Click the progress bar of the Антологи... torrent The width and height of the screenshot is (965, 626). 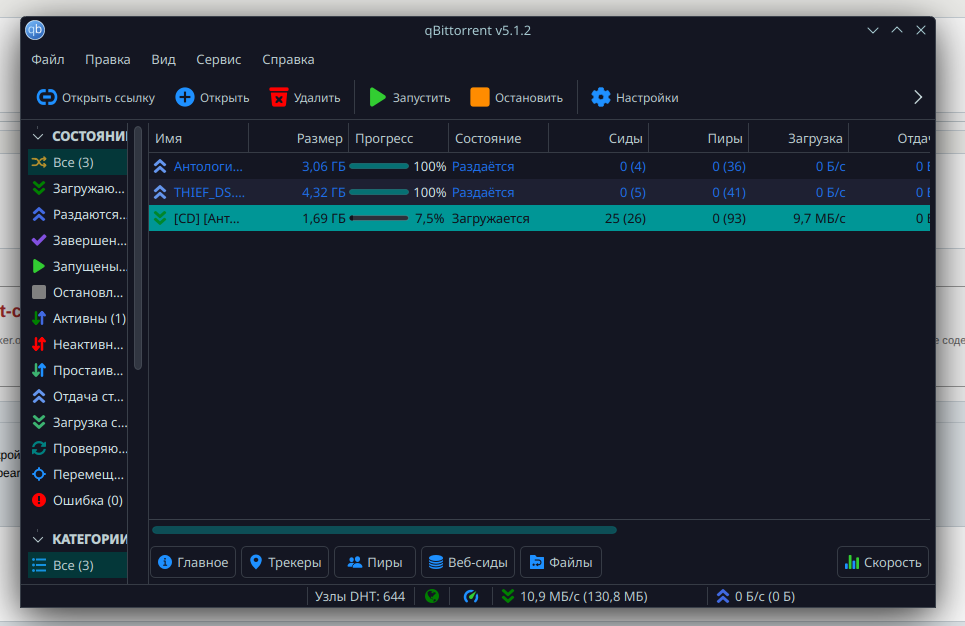click(378, 166)
